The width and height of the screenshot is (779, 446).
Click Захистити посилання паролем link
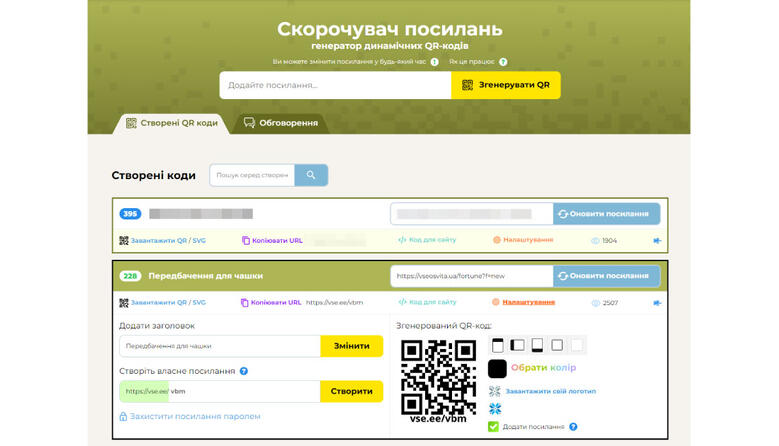click(195, 416)
